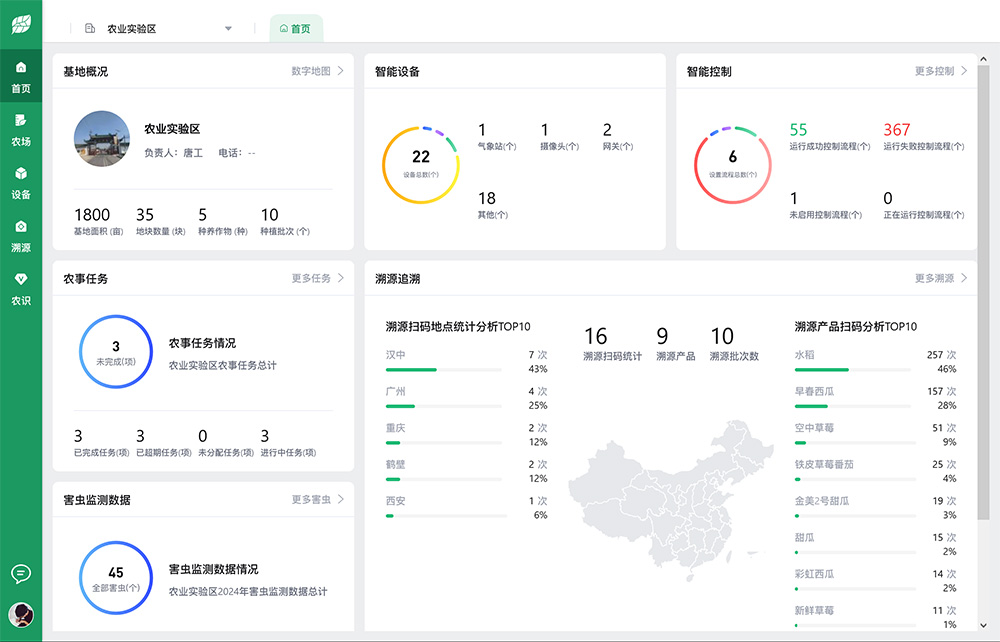Open the 设备 devices sidebar icon
The height and width of the screenshot is (642, 1000).
[21, 182]
